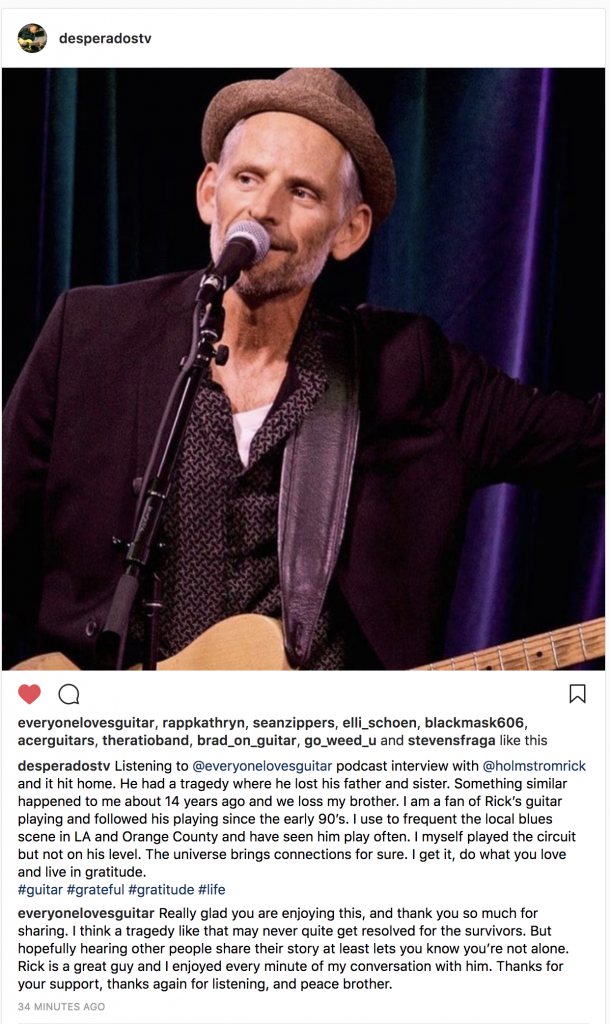Unlike the post with the red heart

tap(29, 694)
